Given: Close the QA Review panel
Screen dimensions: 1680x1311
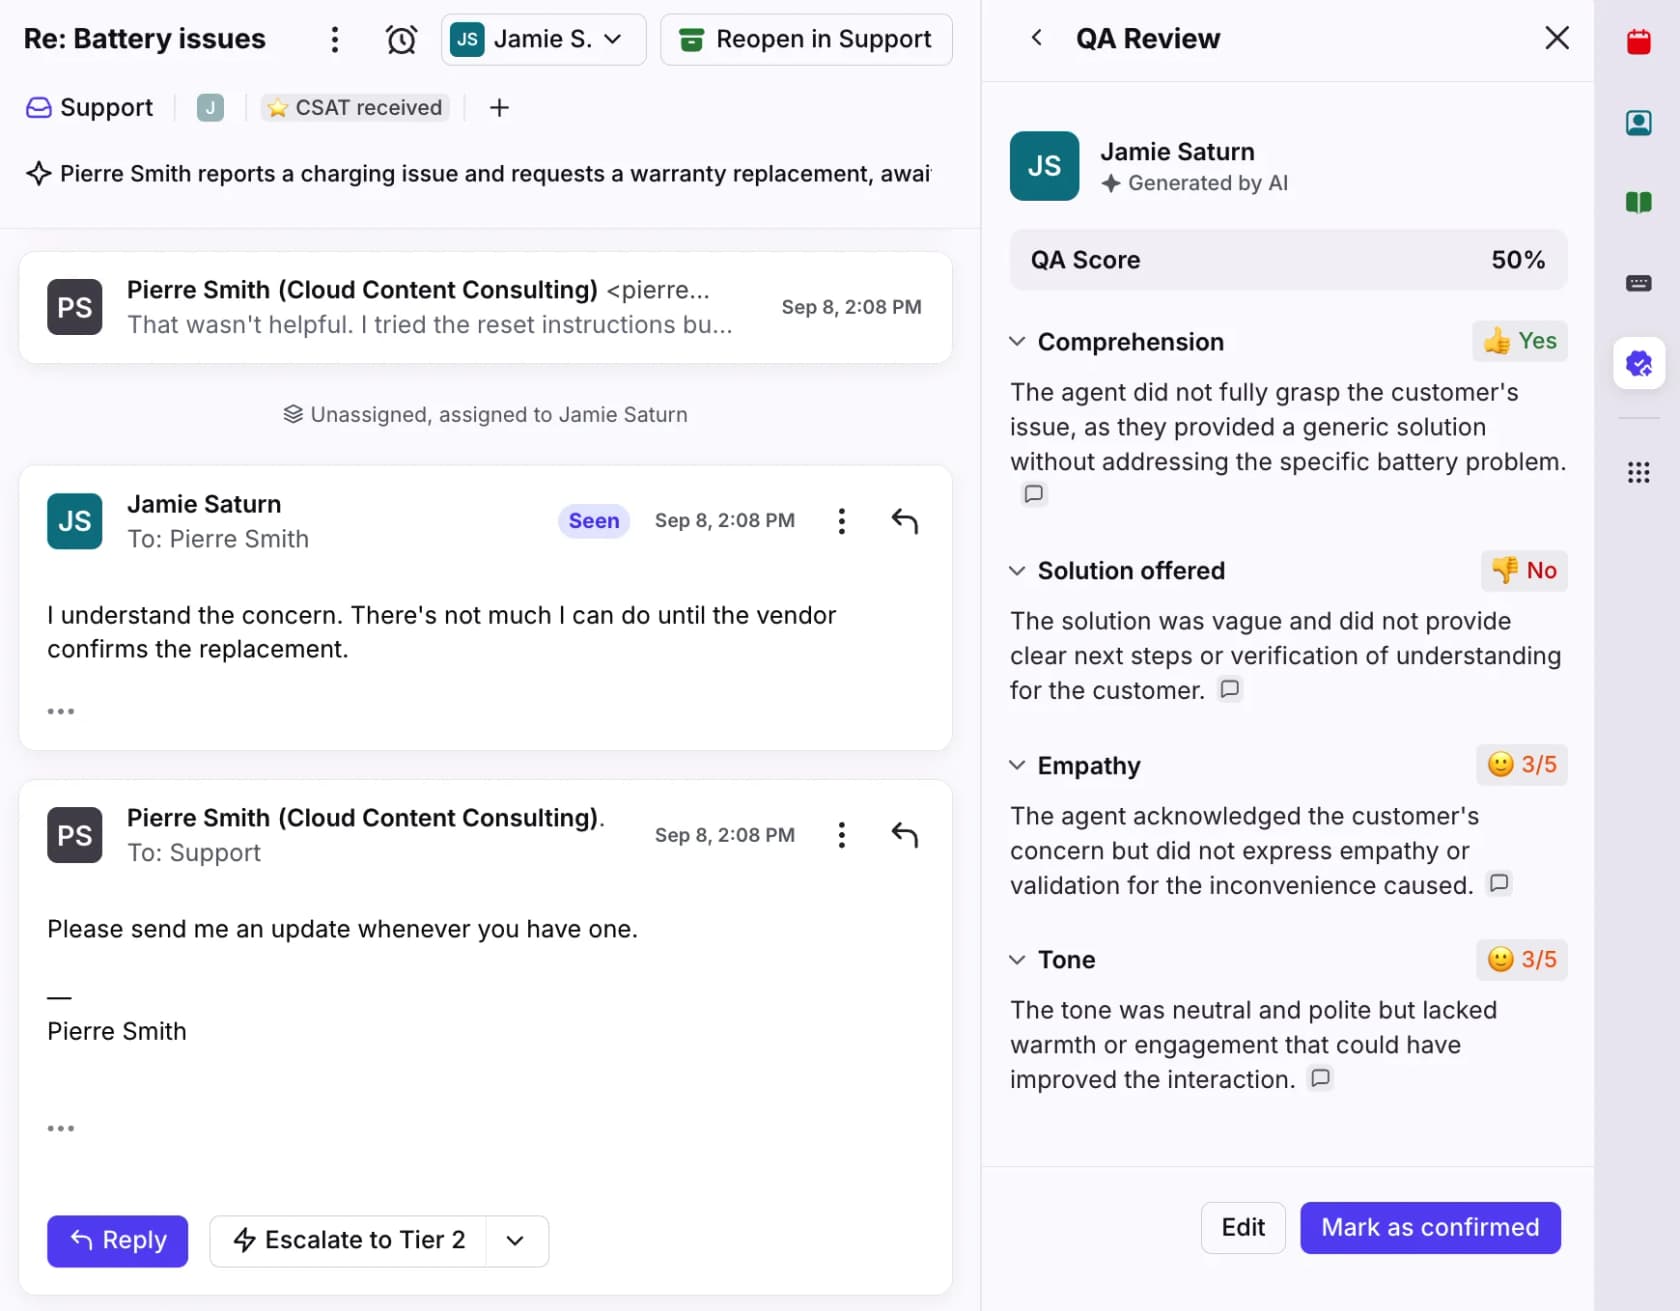Looking at the screenshot, I should point(1556,38).
